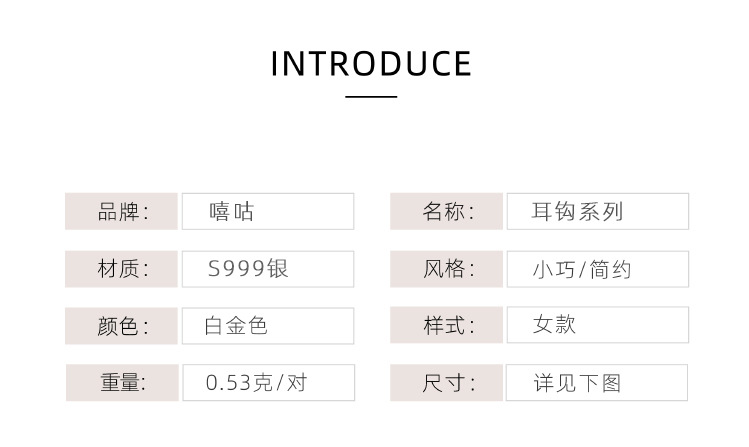Select the 名称 label cell
749x447 pixels.
pos(446,212)
